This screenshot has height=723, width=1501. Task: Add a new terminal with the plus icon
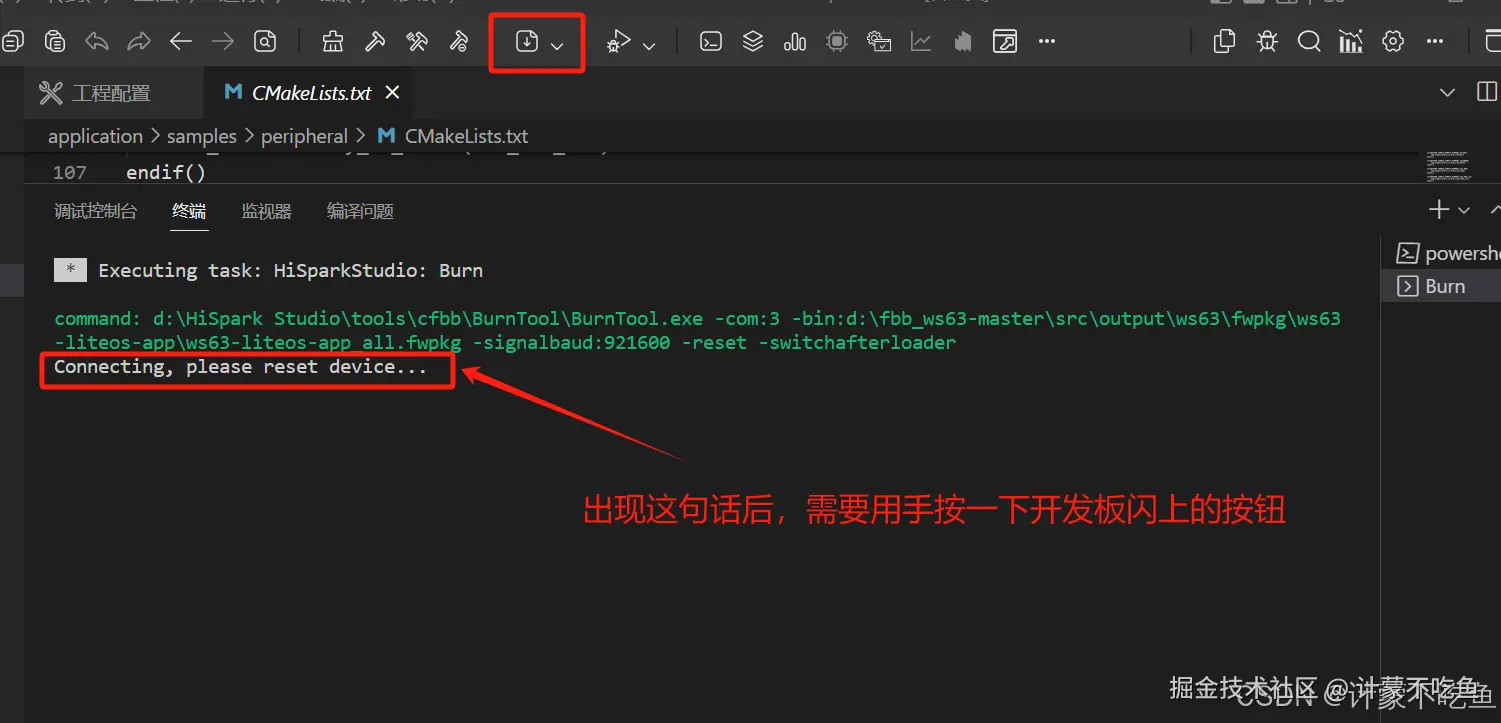click(x=1439, y=209)
